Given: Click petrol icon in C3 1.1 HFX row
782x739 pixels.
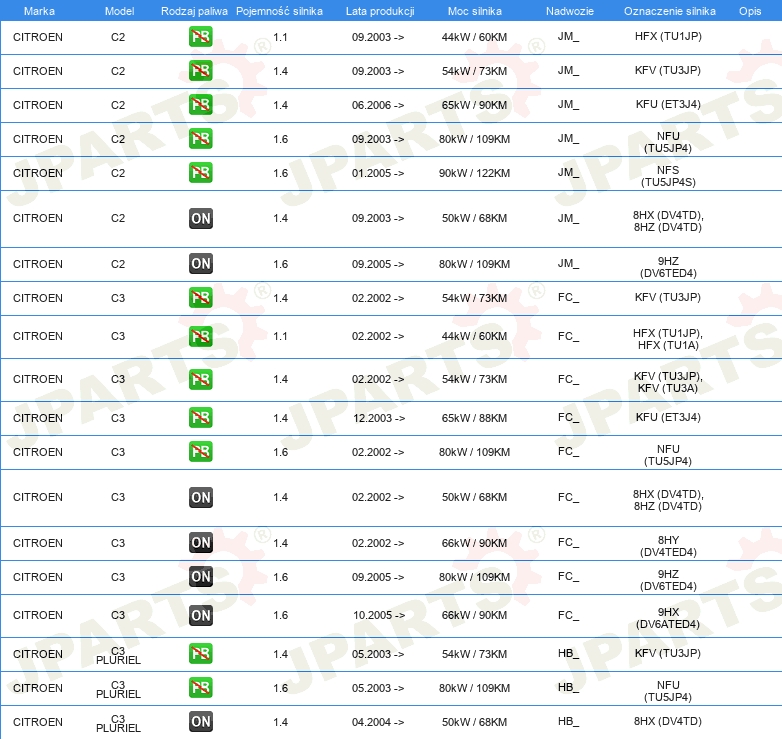Looking at the screenshot, I should coord(200,336).
